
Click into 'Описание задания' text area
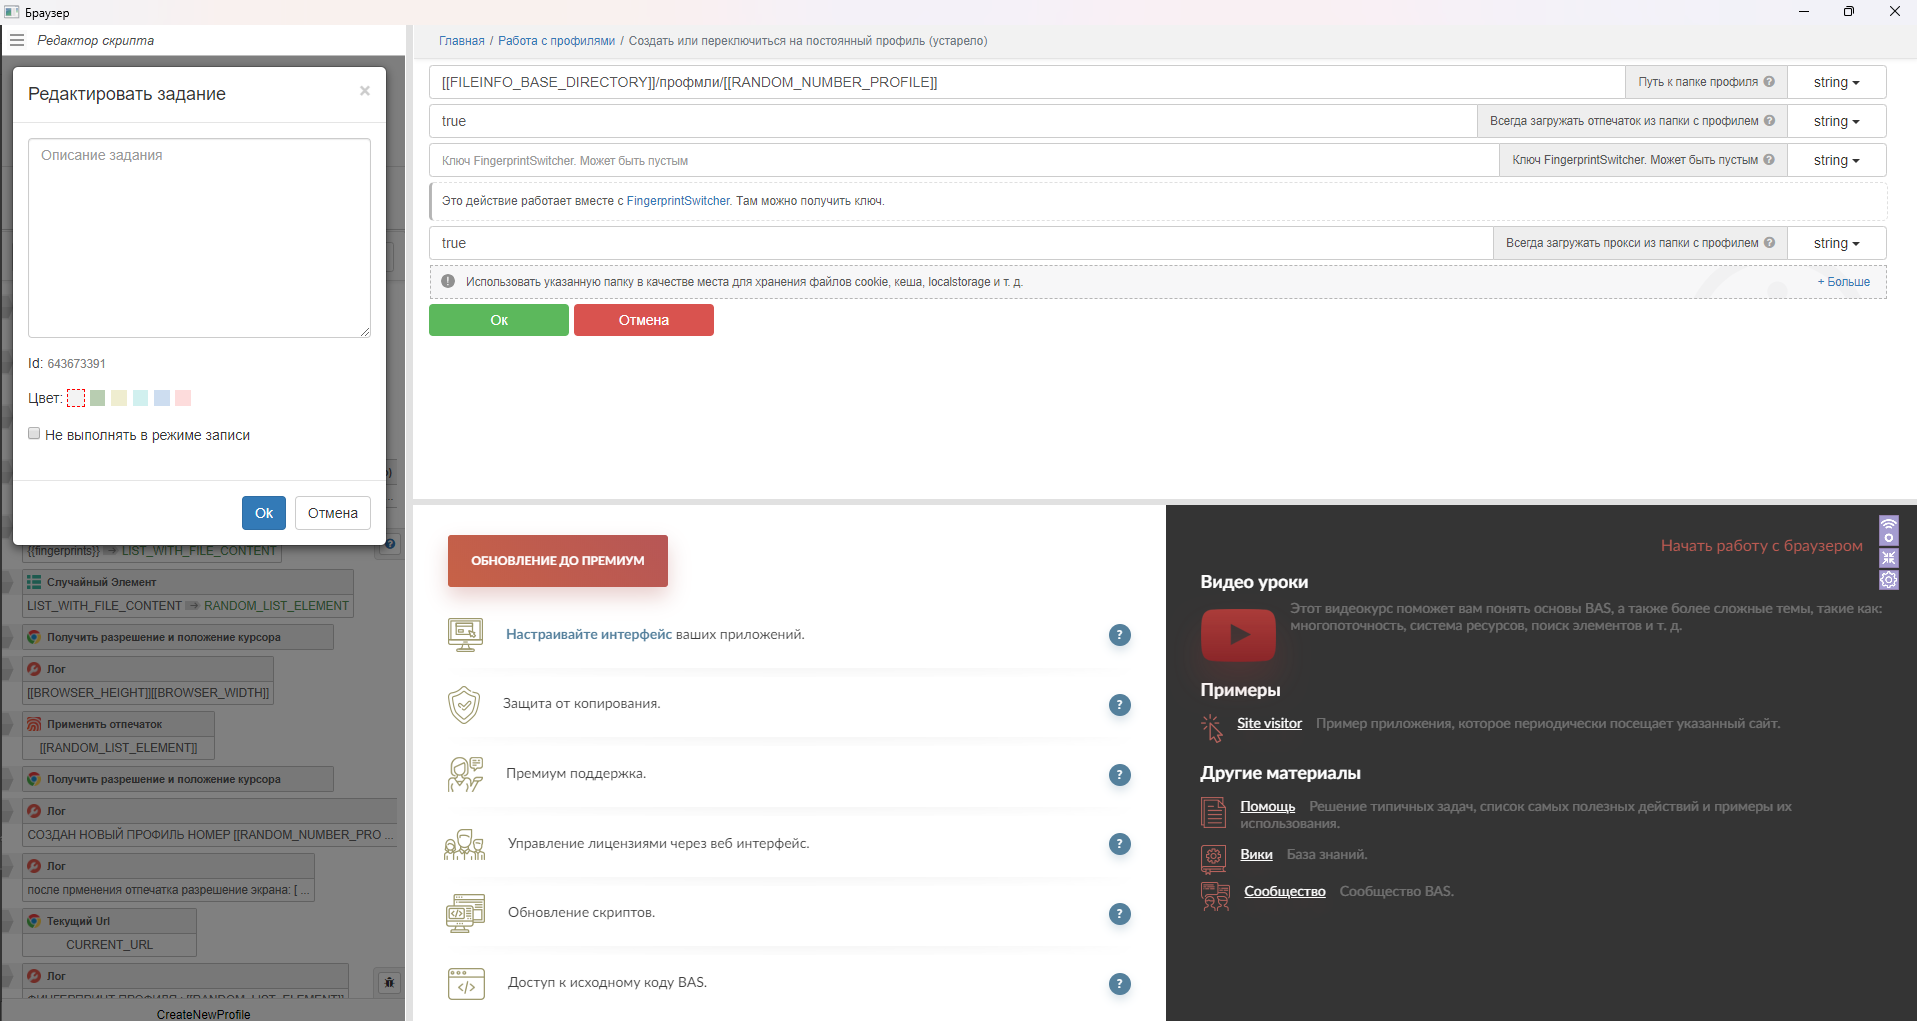click(199, 238)
